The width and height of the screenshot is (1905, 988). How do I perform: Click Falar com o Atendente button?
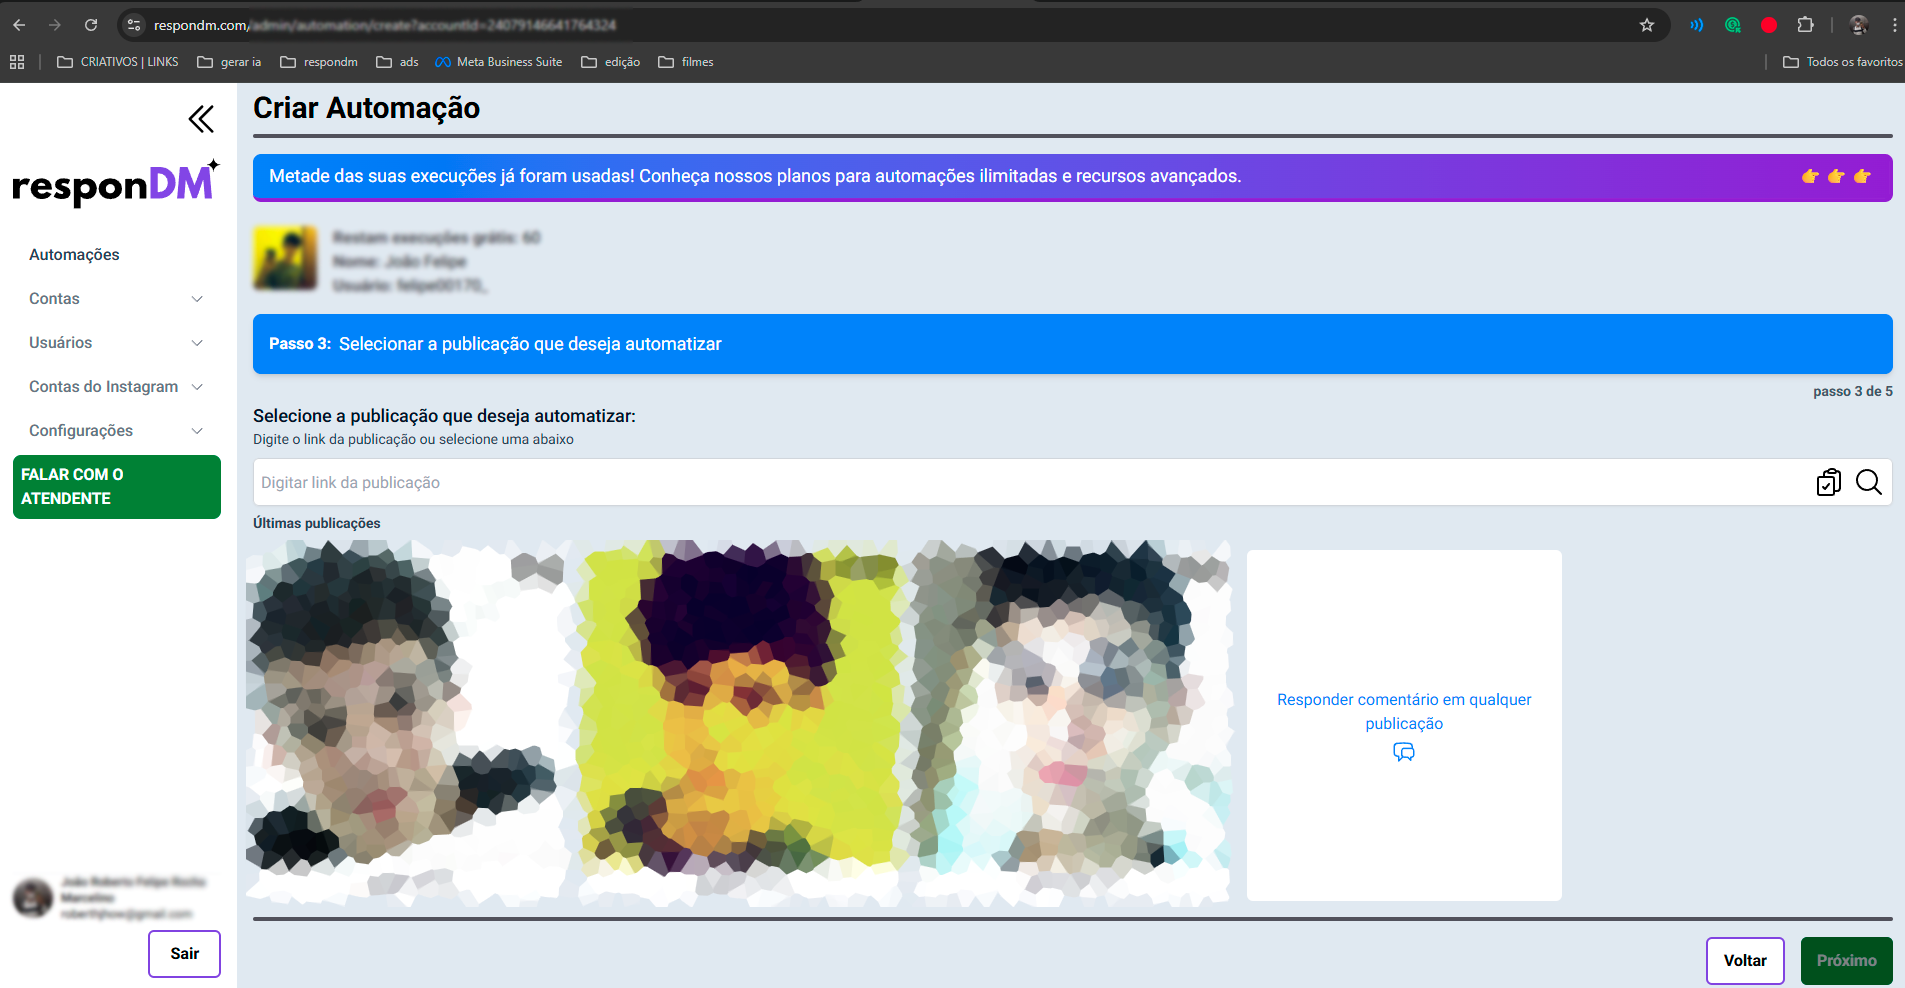tap(116, 487)
